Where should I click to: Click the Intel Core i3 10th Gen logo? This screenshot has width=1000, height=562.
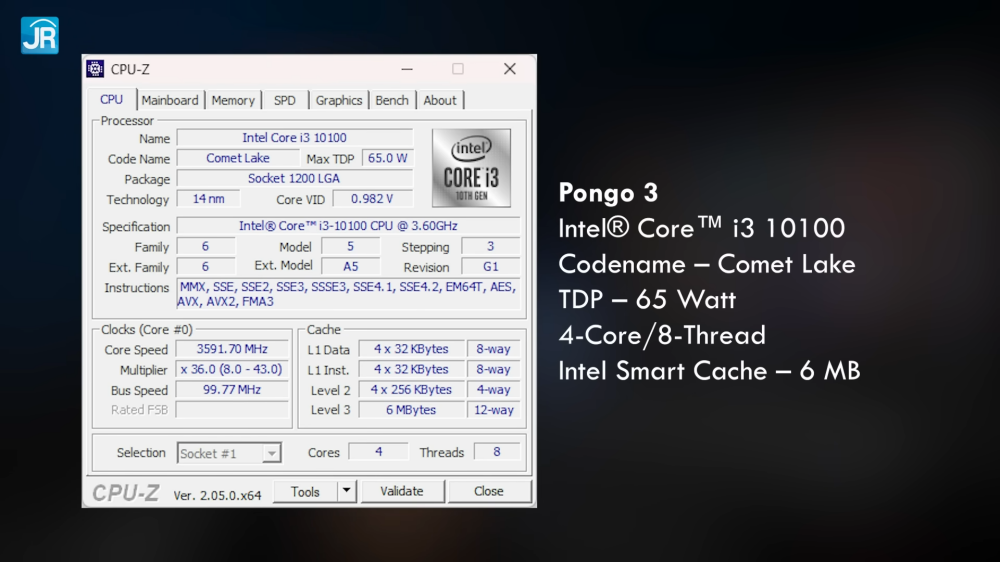click(471, 168)
